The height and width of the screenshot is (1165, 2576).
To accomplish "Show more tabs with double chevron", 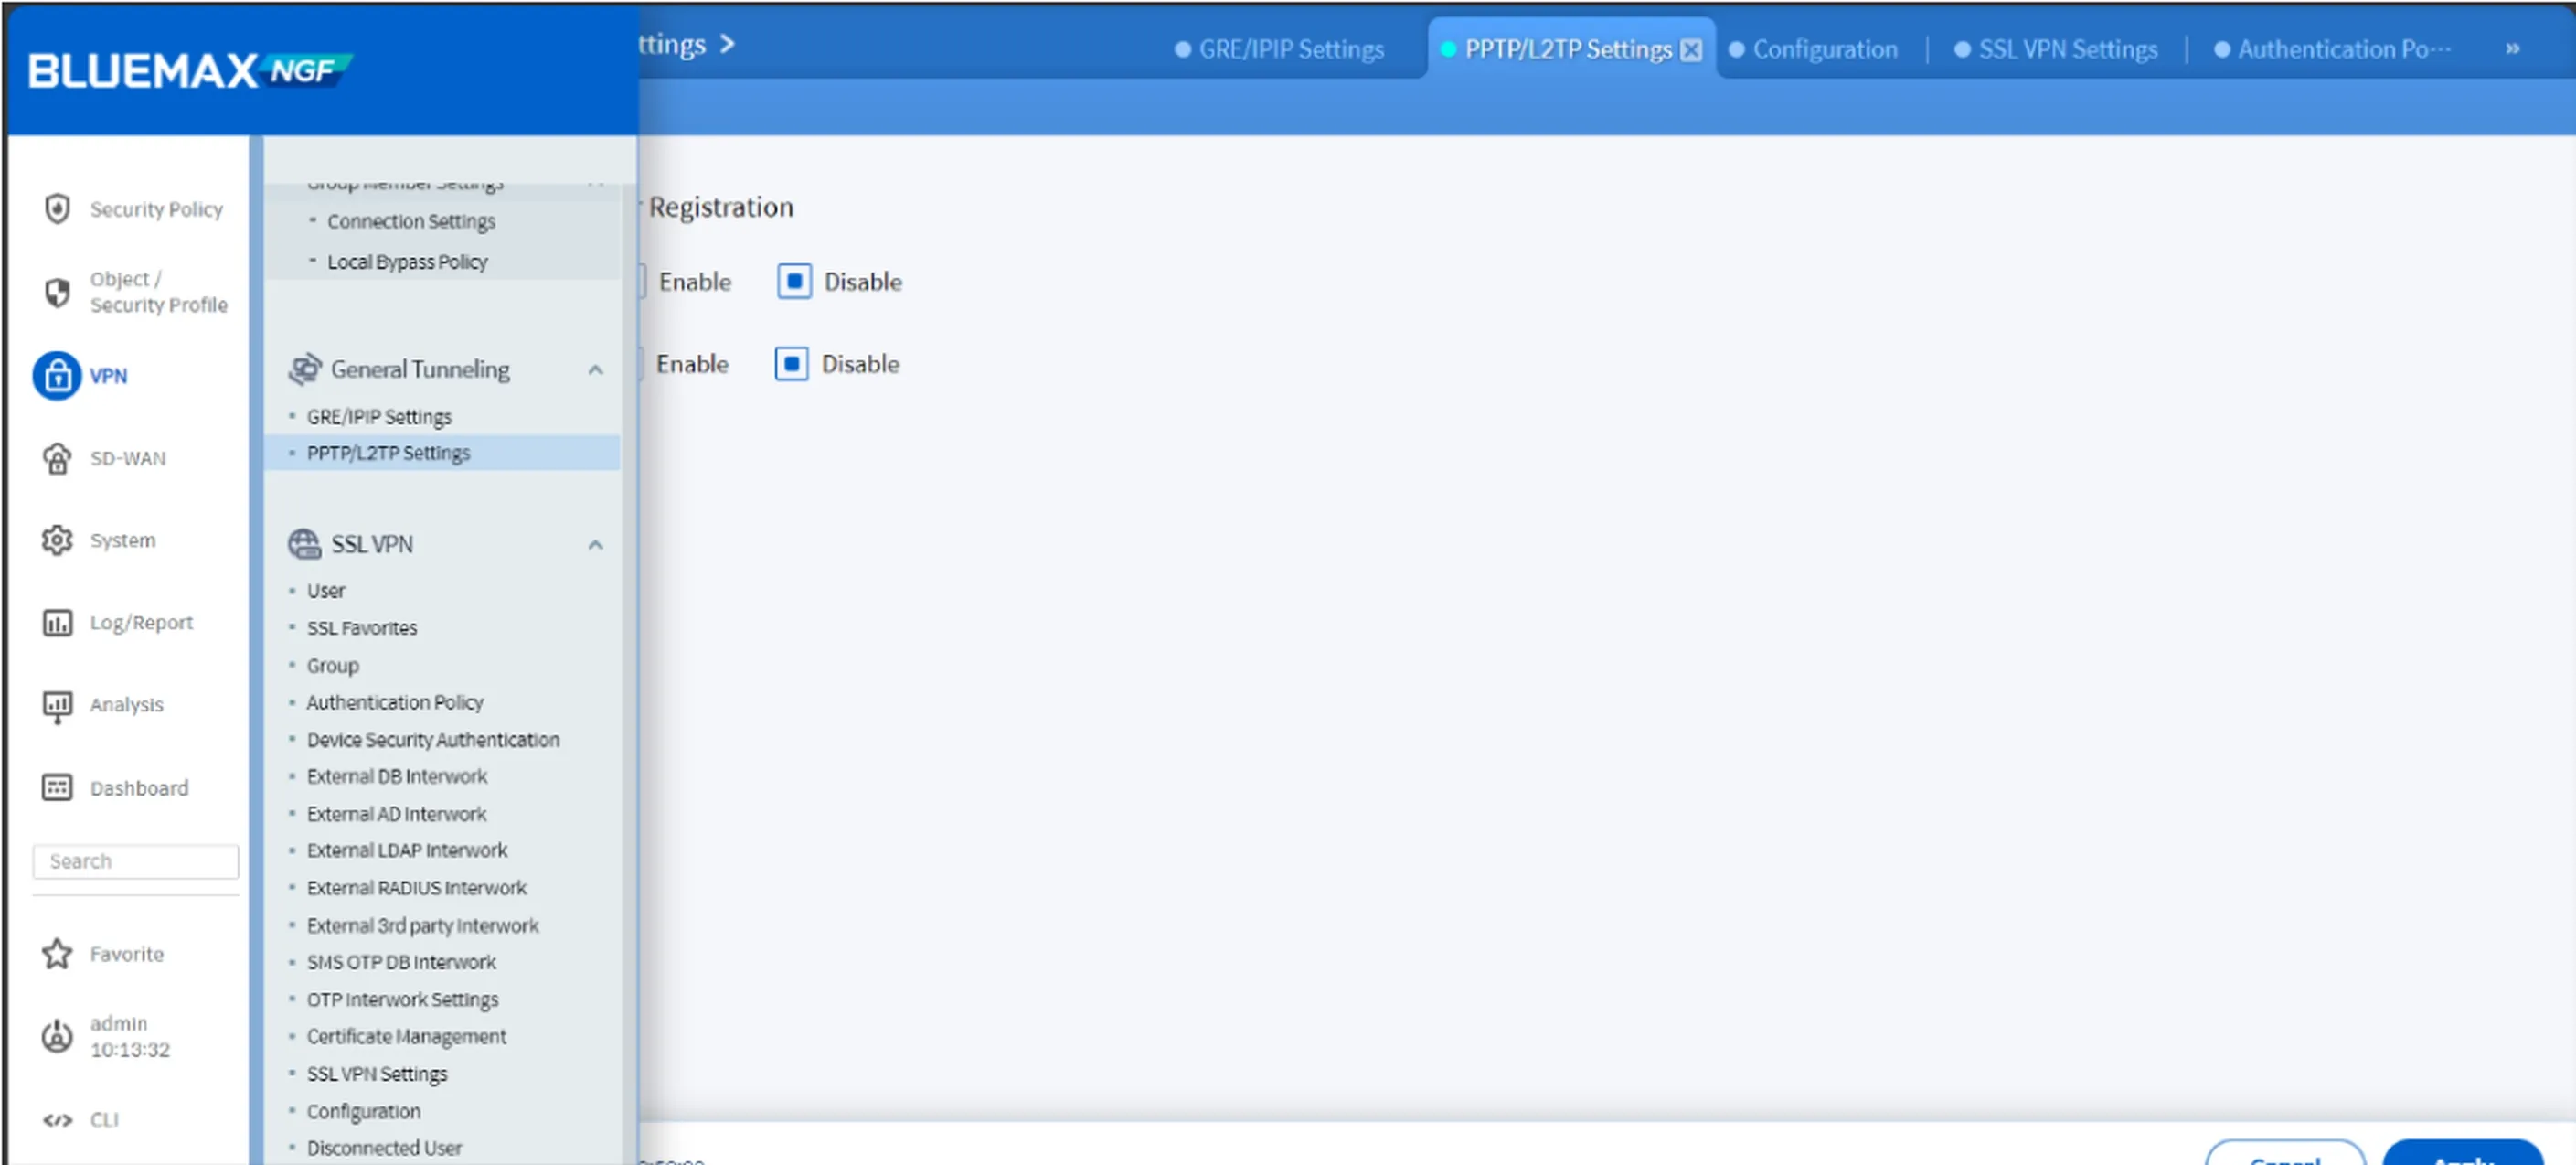I will coord(2512,49).
